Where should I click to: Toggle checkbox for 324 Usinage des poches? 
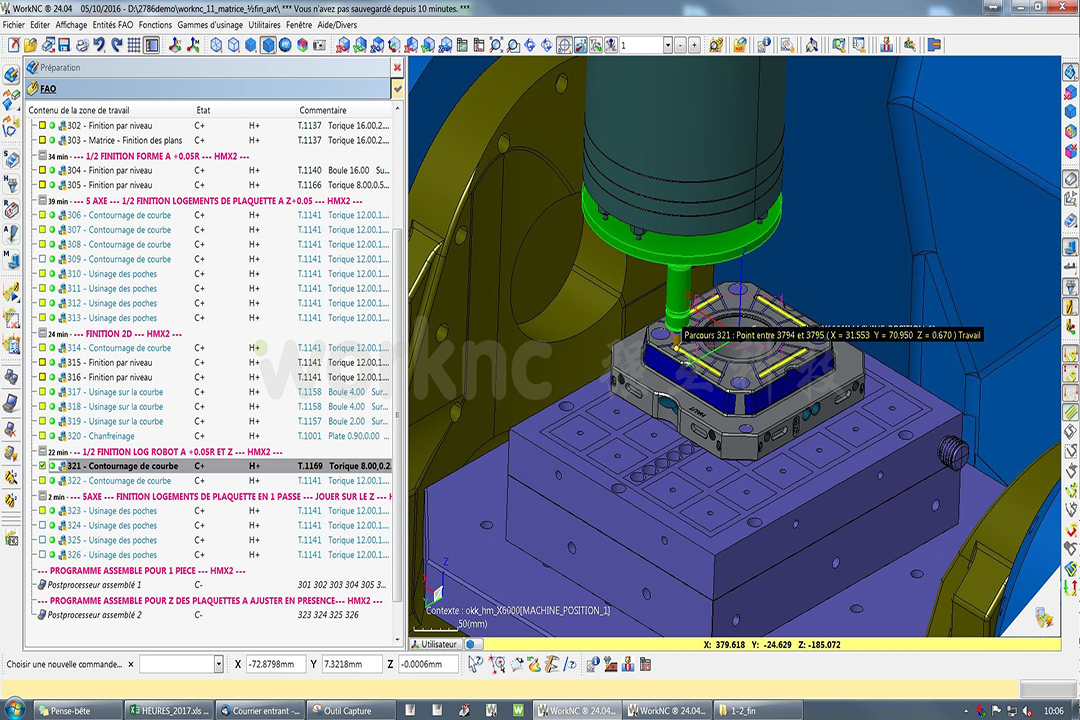pos(42,526)
